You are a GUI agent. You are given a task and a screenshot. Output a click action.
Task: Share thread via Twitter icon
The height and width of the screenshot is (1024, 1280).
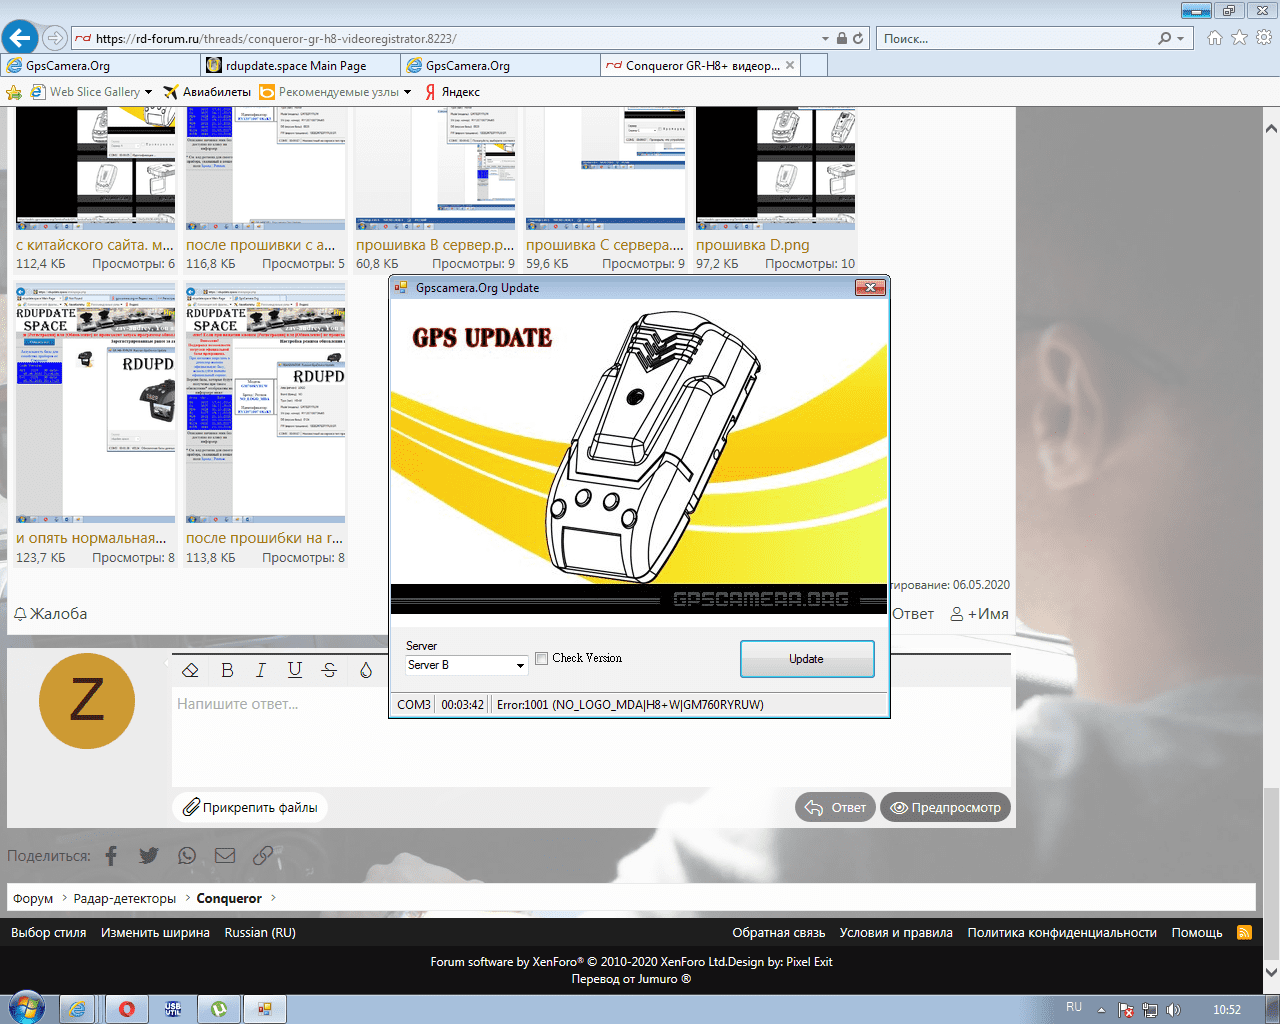click(x=149, y=856)
